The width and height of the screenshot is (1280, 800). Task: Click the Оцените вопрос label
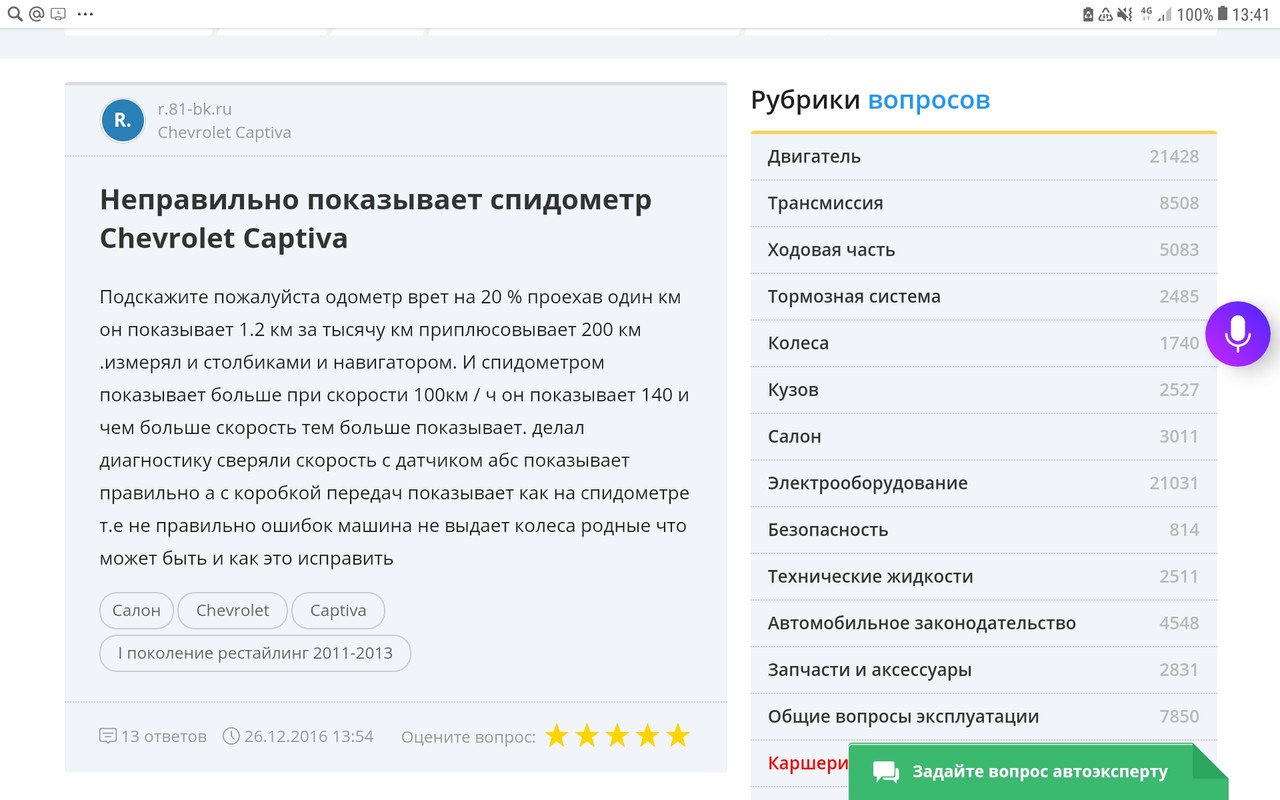pyautogui.click(x=468, y=737)
